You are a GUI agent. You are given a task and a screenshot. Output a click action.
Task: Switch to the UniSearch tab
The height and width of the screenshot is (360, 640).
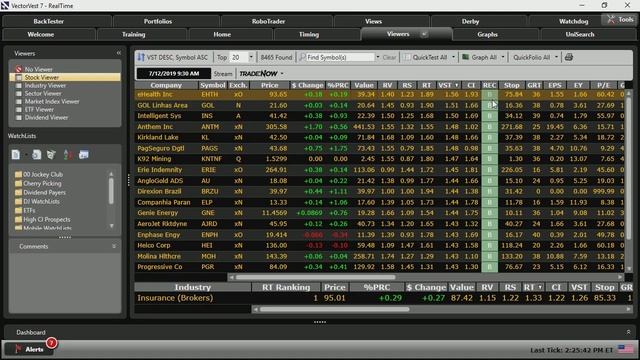coord(580,35)
